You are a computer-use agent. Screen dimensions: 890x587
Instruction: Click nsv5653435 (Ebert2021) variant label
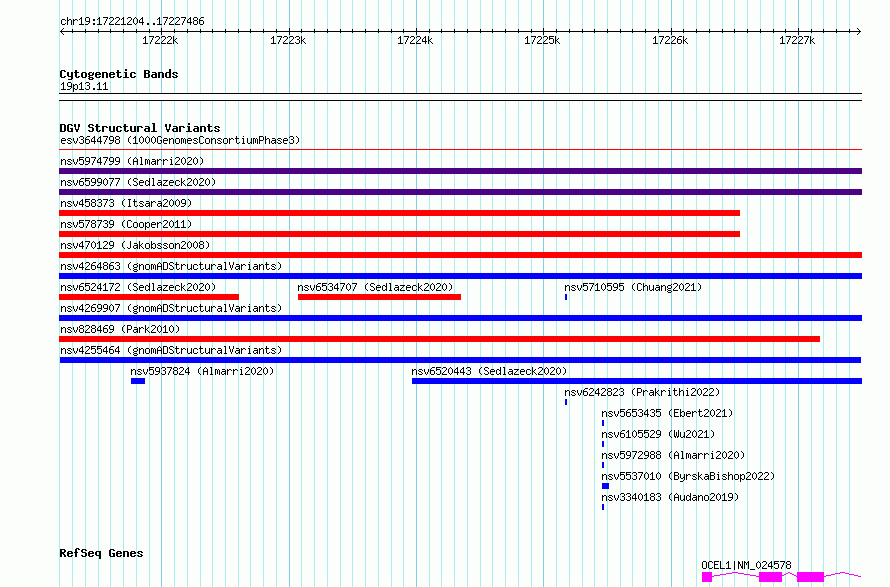click(x=667, y=413)
